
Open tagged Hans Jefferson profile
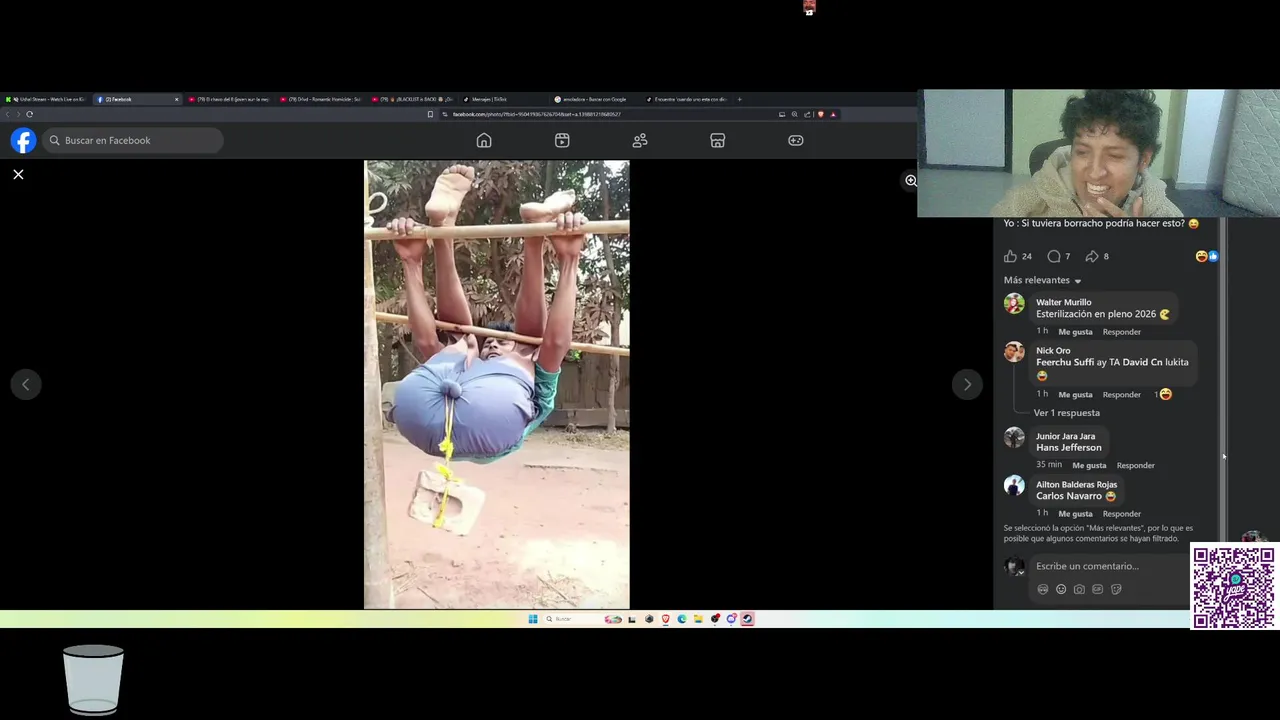[1068, 448]
